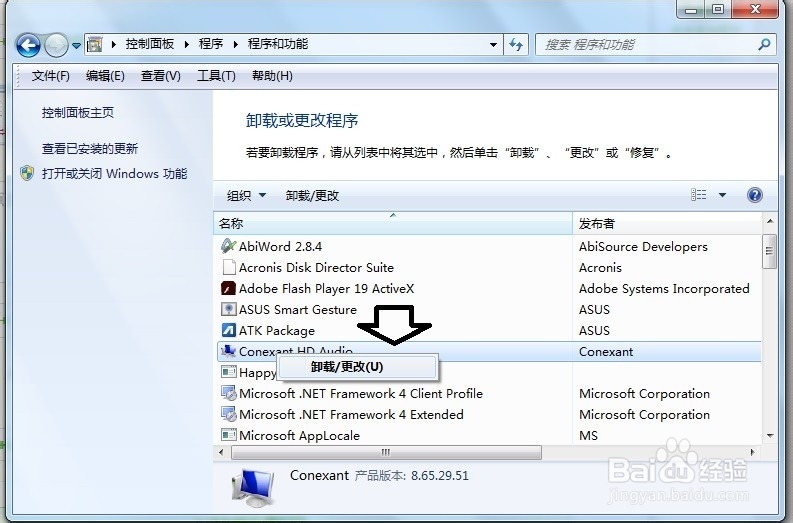Click the Conexant monitor icon in details pane
The height and width of the screenshot is (523, 793).
point(253,487)
